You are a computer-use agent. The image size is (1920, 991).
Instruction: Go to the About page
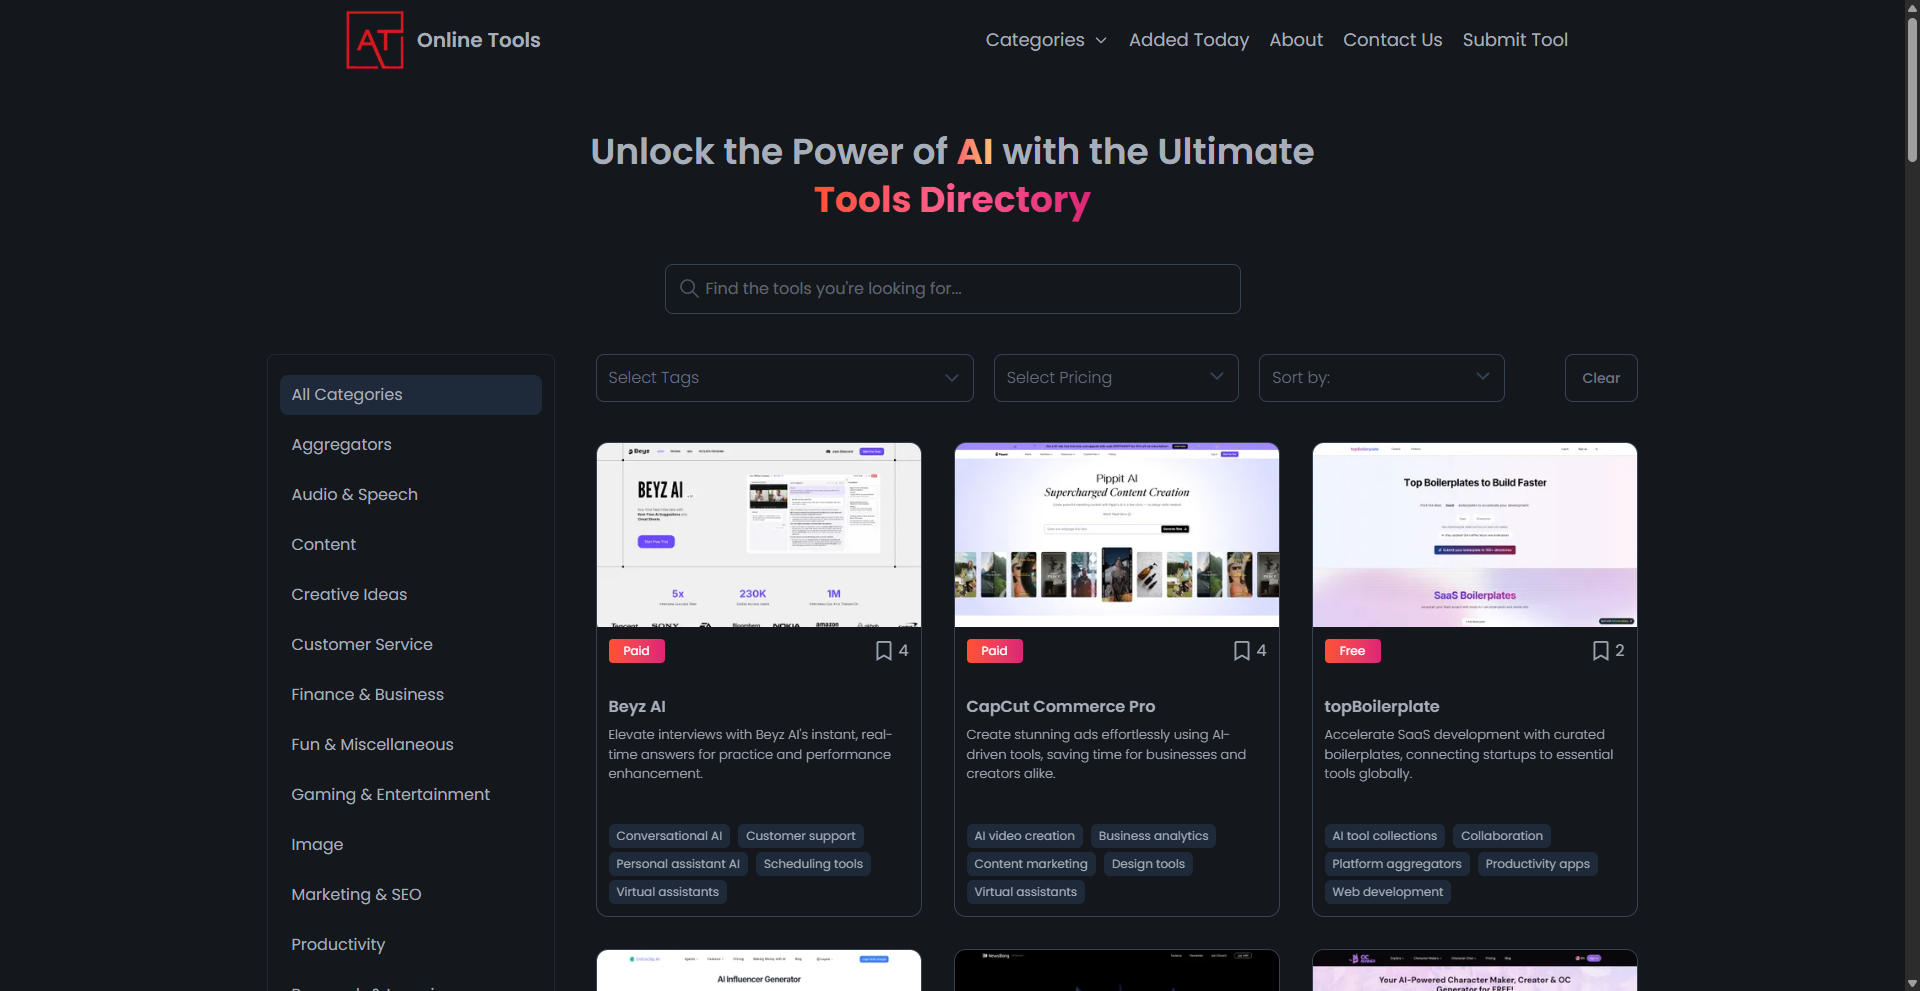pyautogui.click(x=1296, y=40)
